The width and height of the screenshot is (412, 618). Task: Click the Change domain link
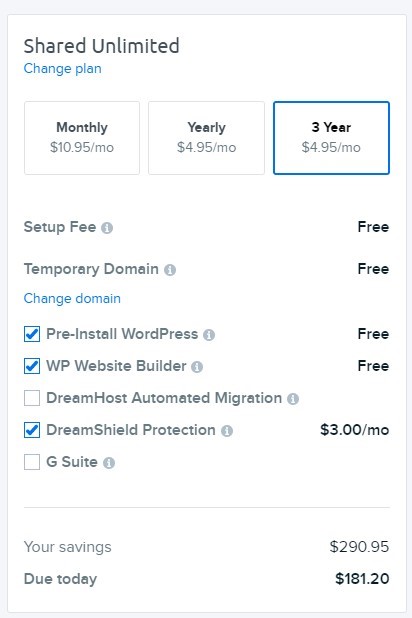(72, 298)
